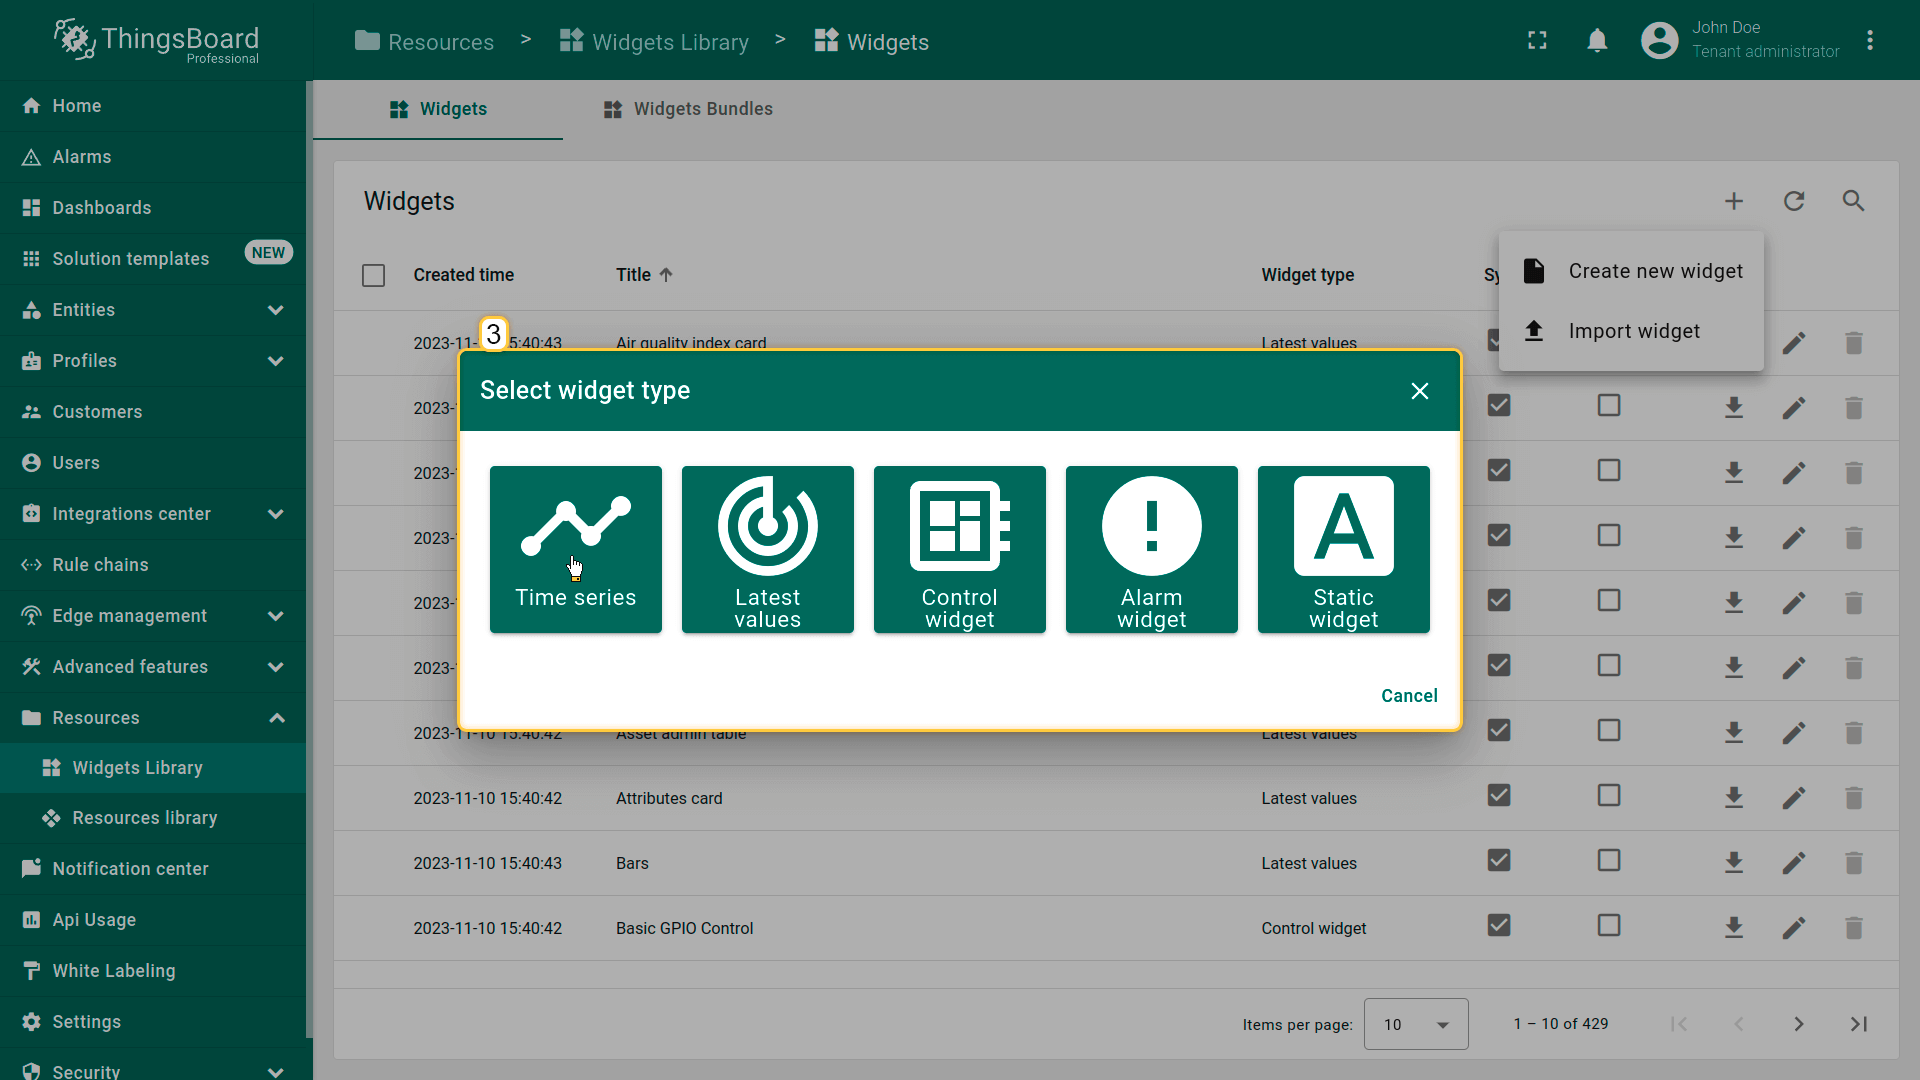
Task: Go to the next page arrow
Action: 1798,1024
